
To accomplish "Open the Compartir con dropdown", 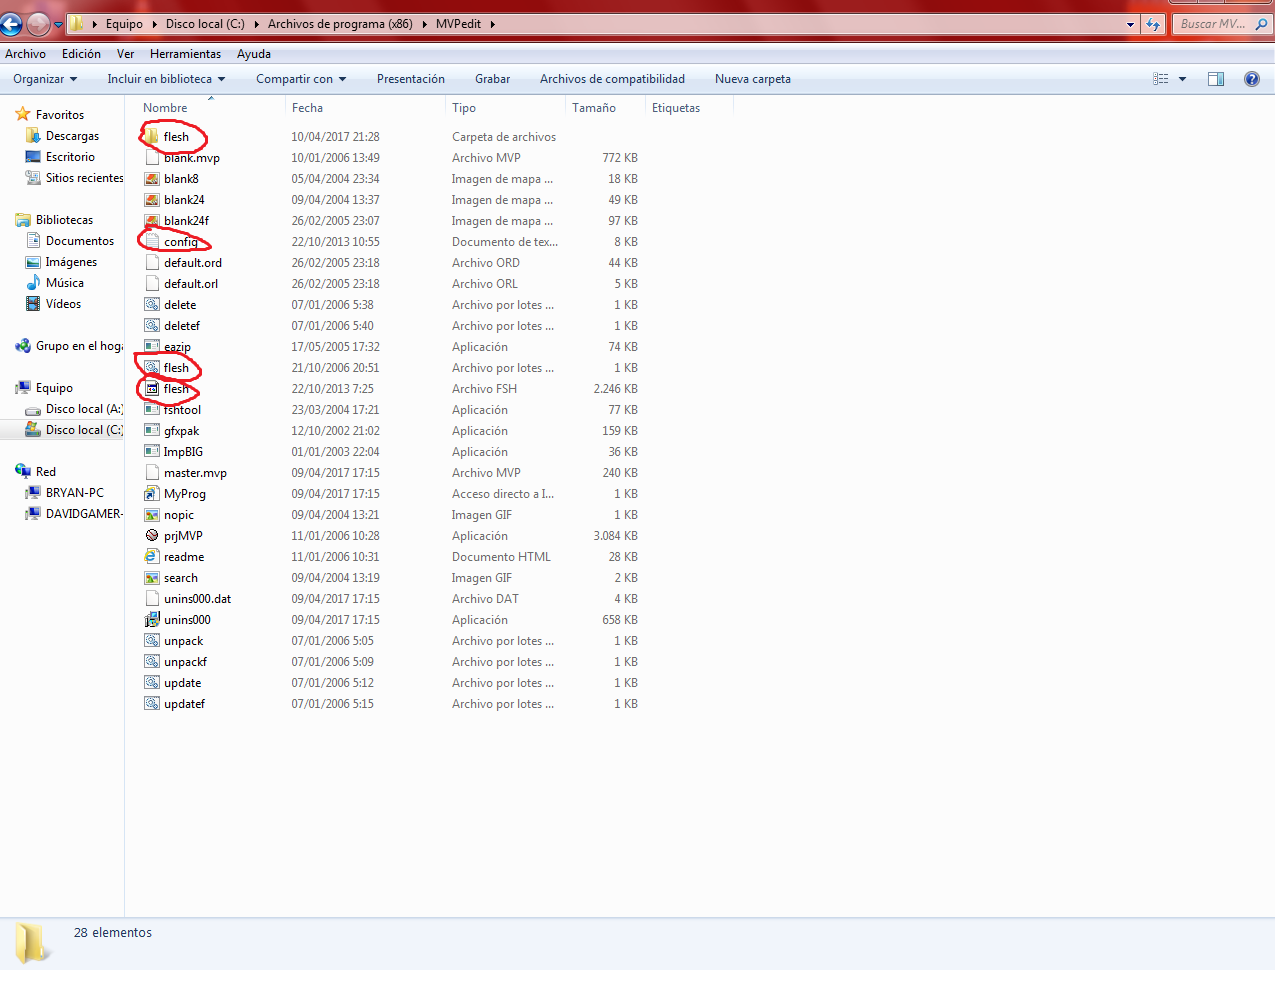I will click(x=300, y=79).
